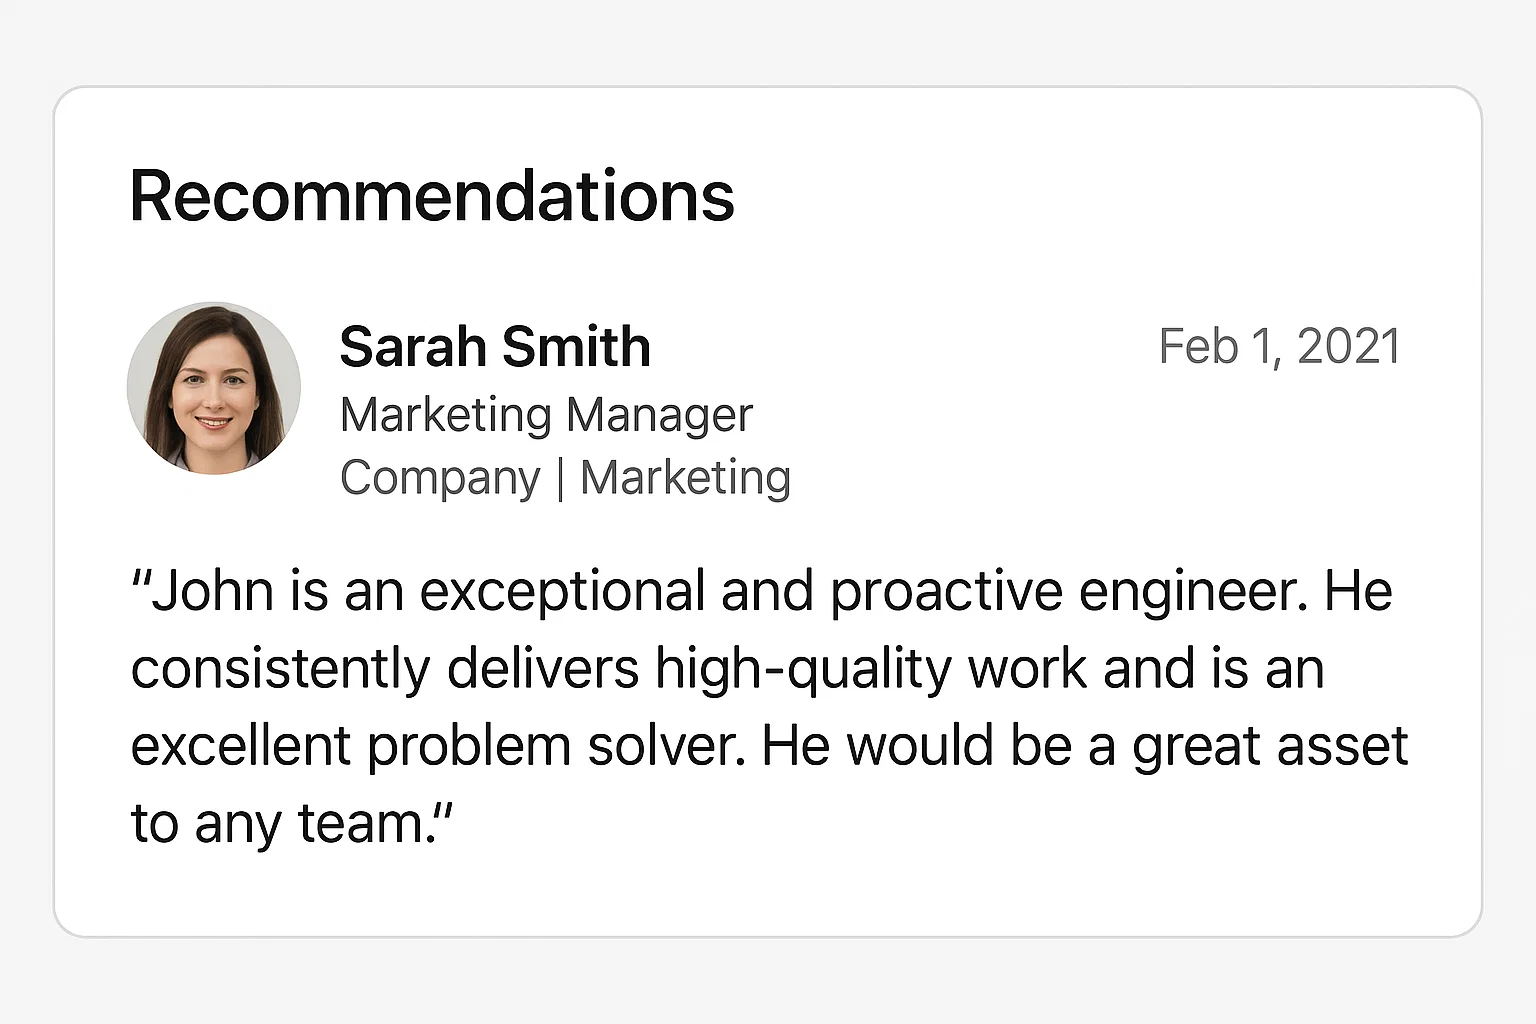
Task: Click the Recommendations heading
Action: tap(432, 196)
